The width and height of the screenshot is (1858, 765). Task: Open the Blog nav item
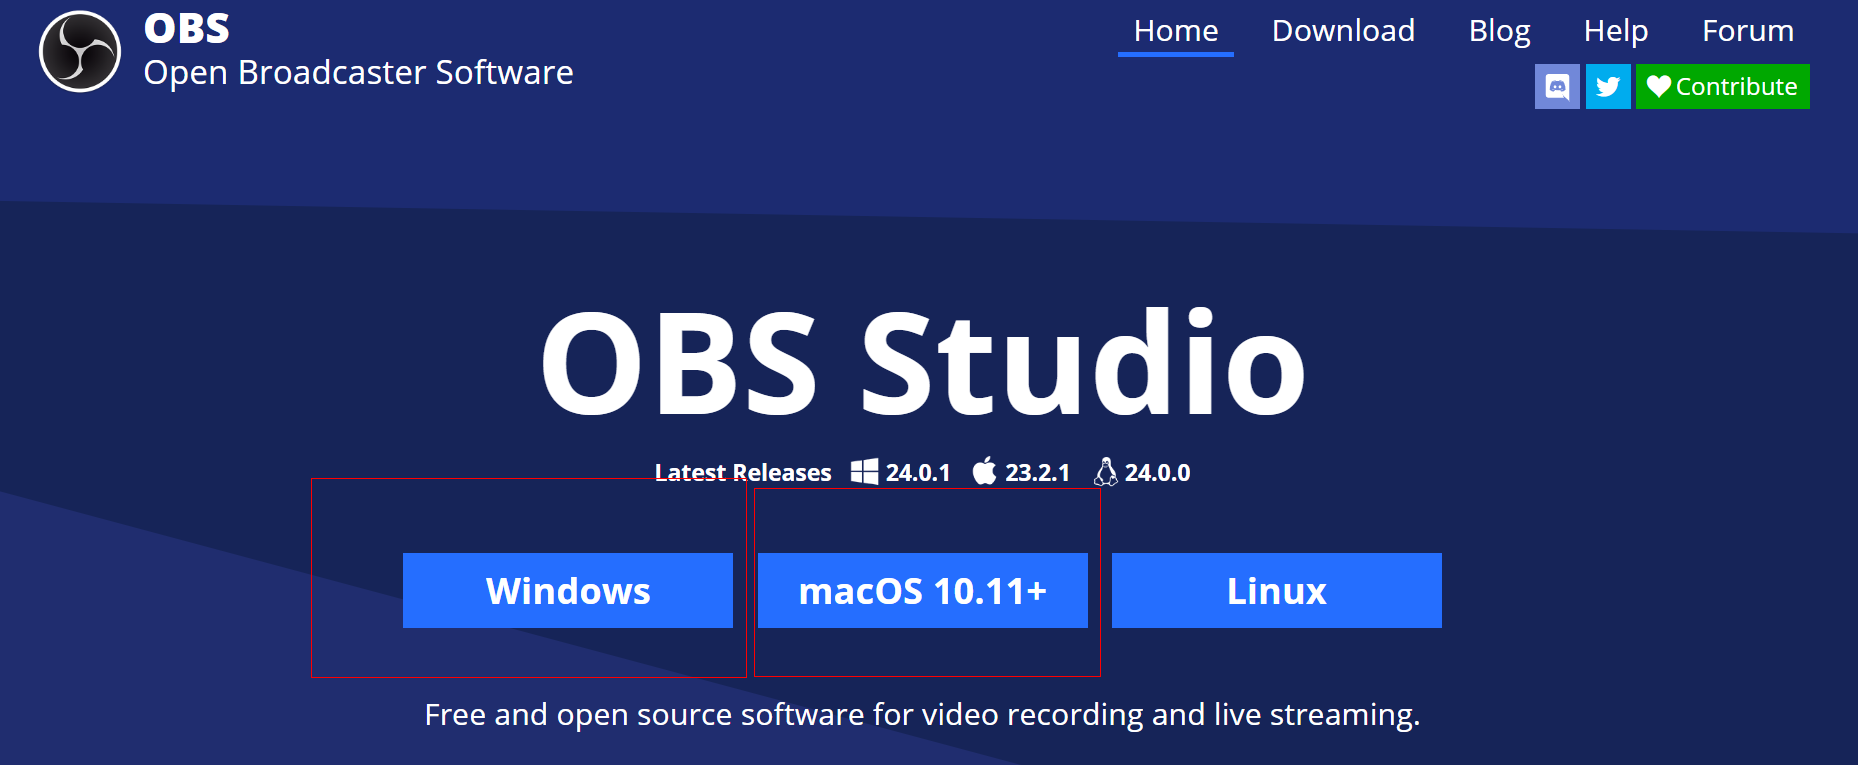1499,31
